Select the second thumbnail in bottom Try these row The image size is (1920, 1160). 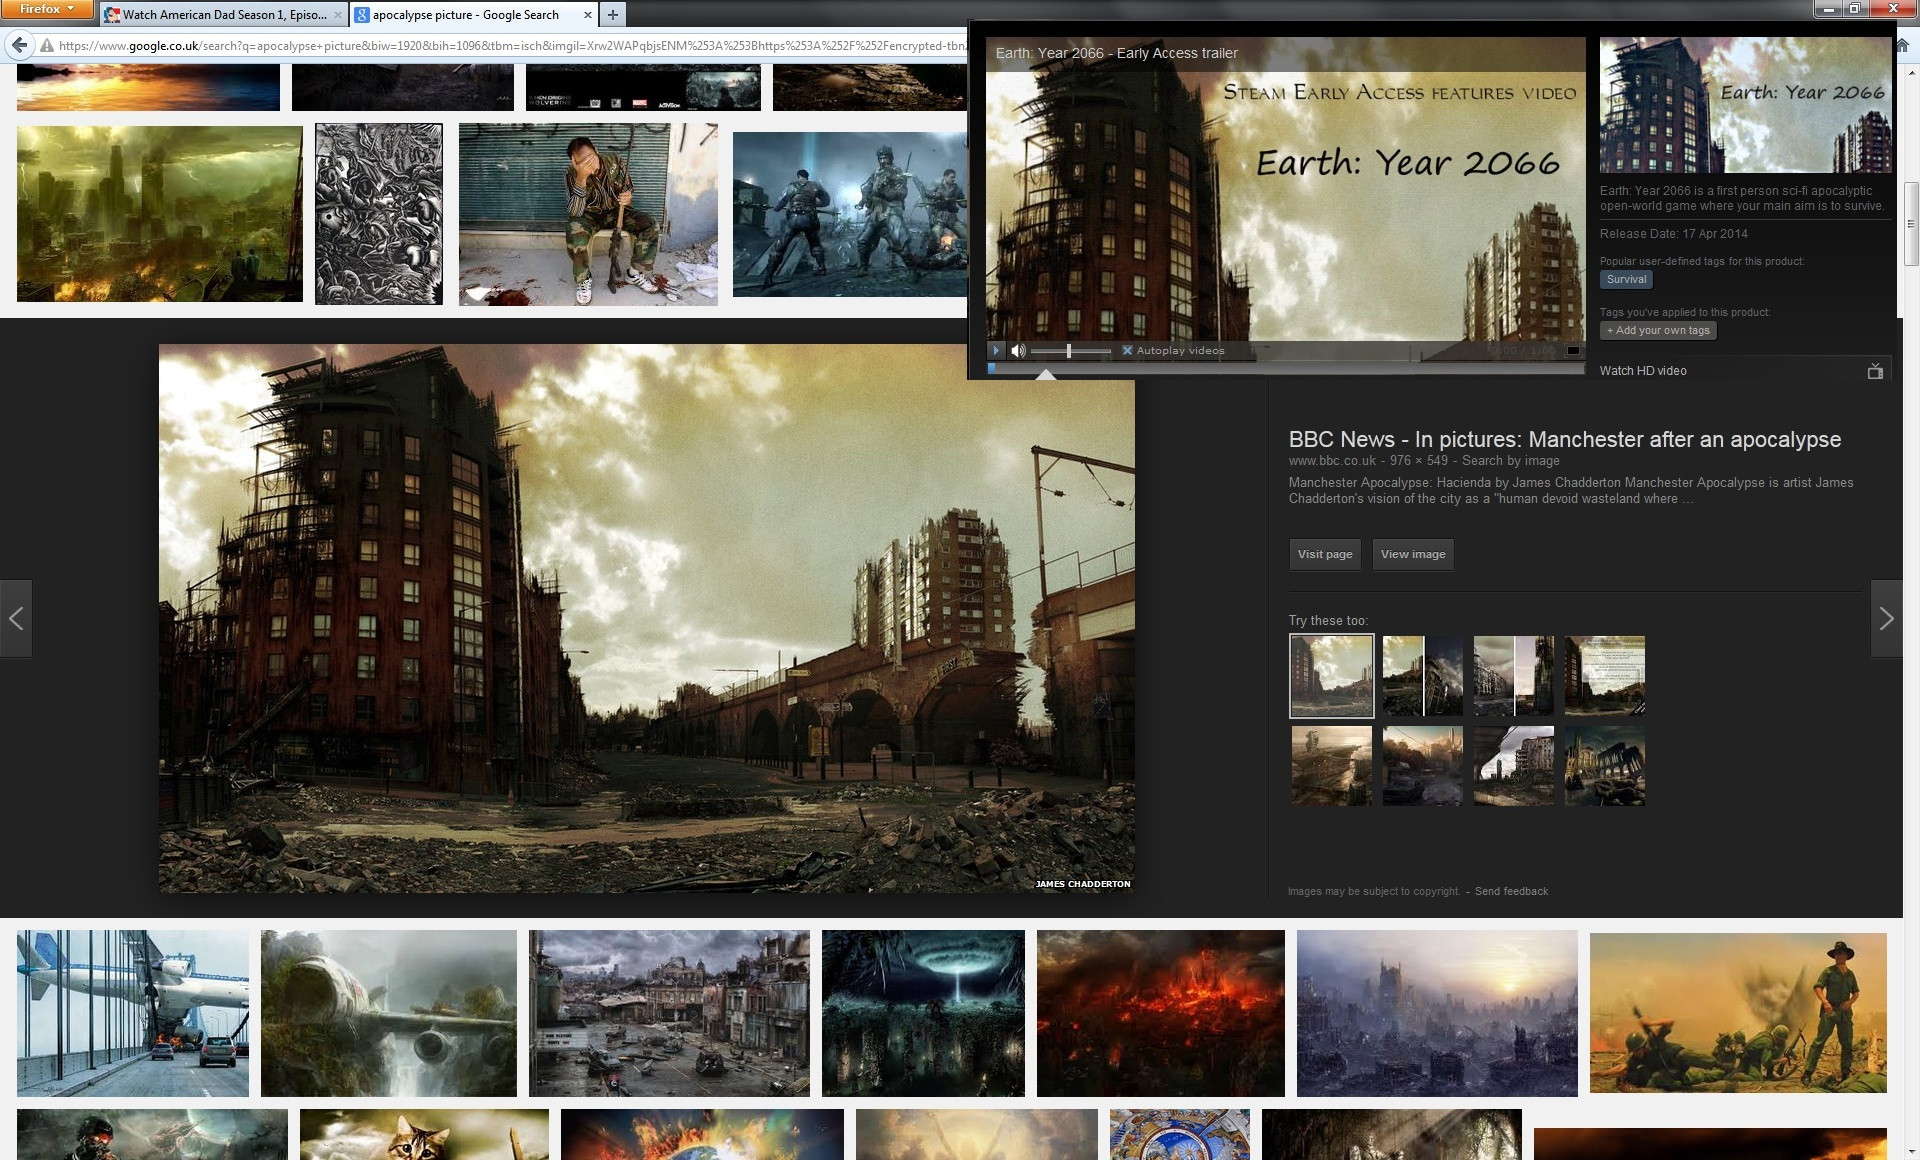click(x=1422, y=766)
